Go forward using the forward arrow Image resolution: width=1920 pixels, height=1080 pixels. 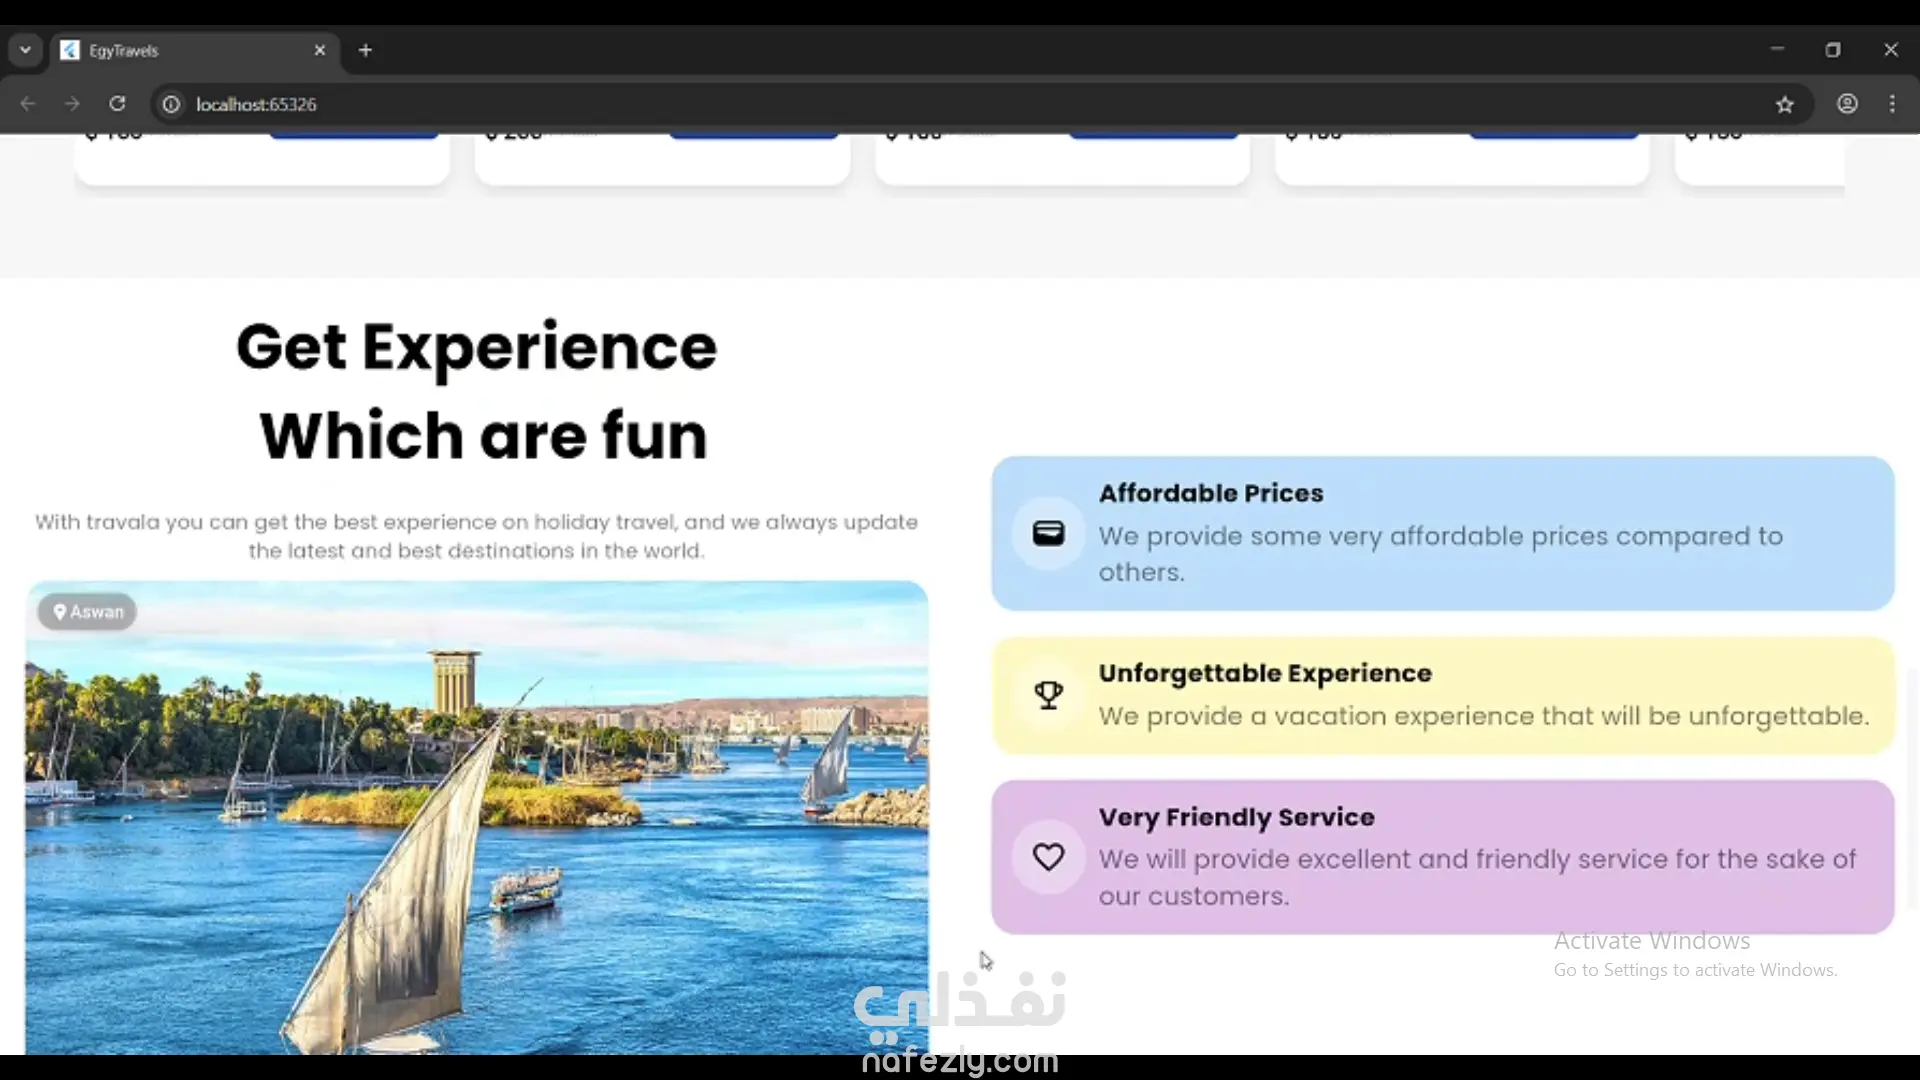(72, 104)
